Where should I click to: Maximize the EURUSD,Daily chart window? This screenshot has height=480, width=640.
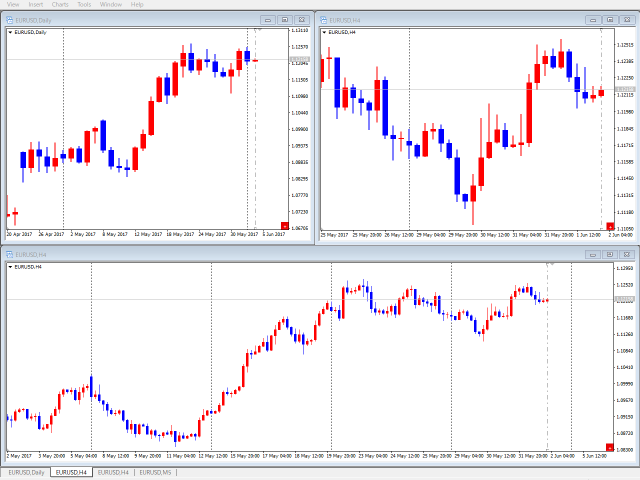284,19
